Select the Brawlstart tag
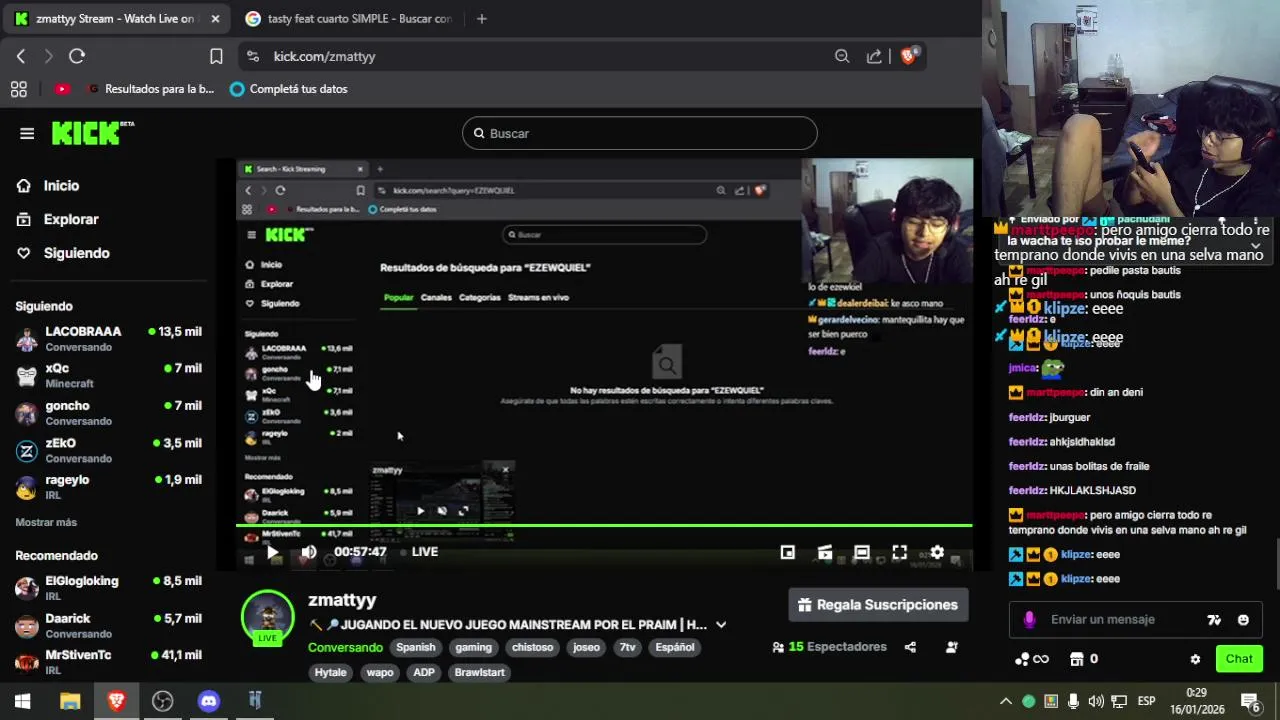Screen dimensions: 1280x720 point(480,673)
